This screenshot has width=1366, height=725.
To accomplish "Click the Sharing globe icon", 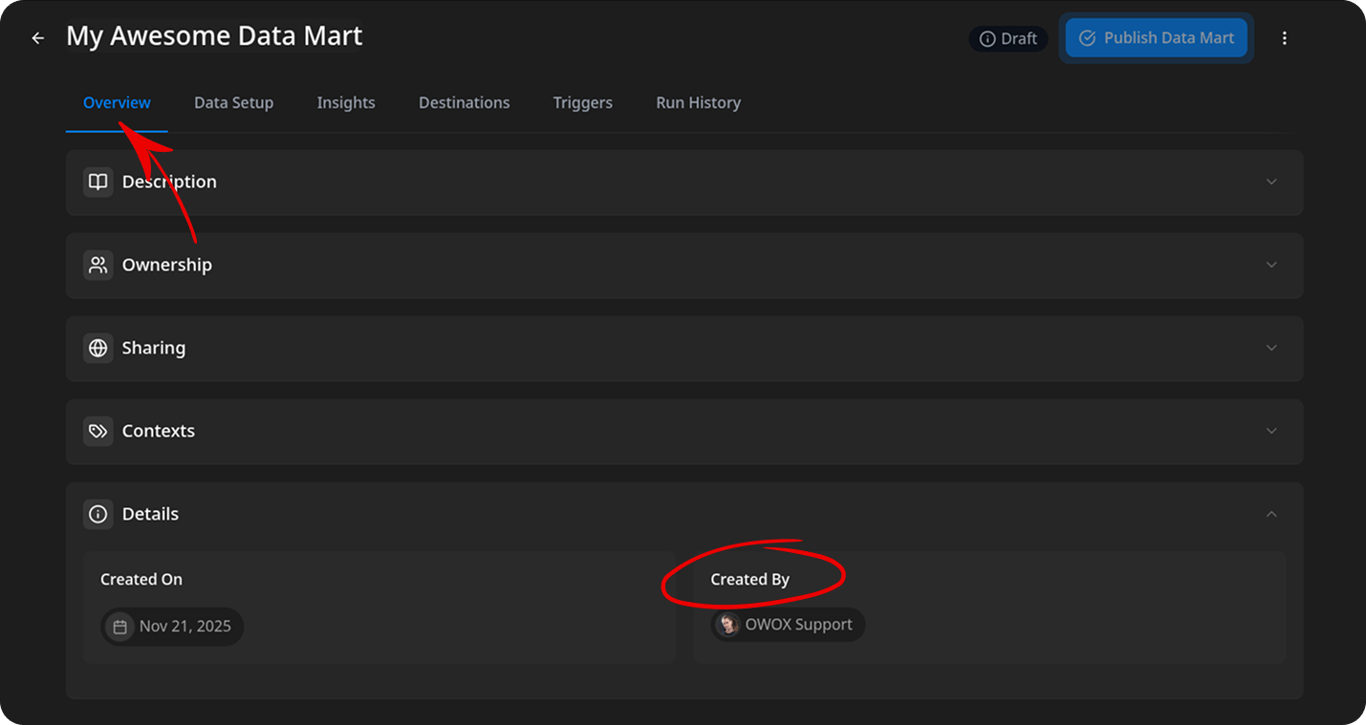I will (x=98, y=348).
